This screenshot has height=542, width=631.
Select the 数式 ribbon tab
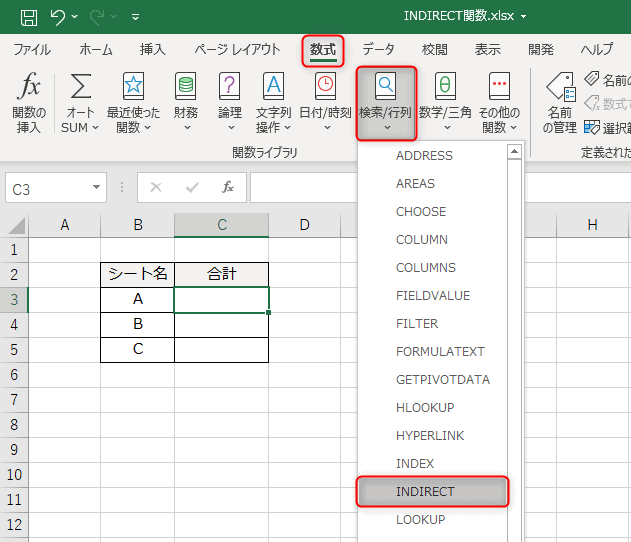click(323, 50)
